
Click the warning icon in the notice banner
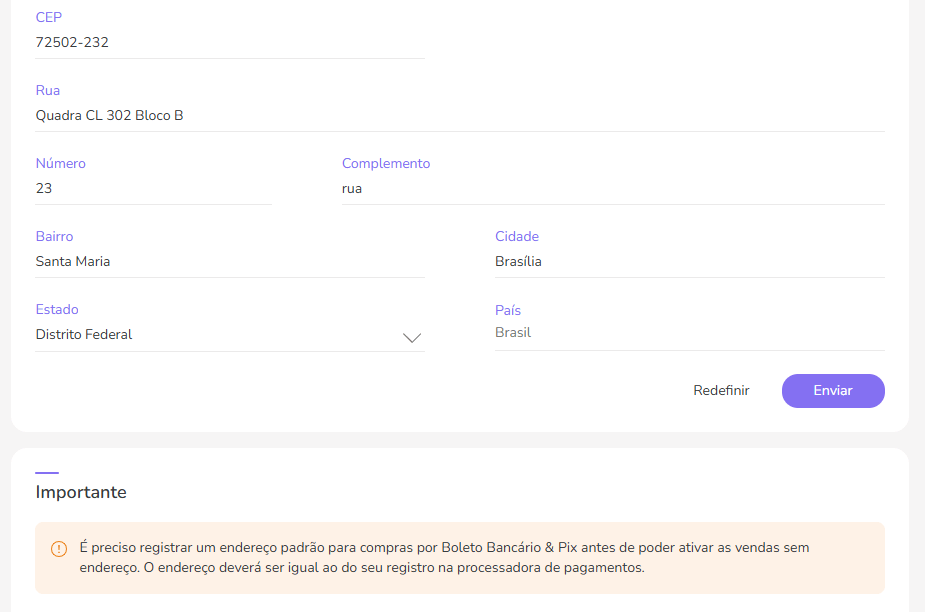pos(58,547)
